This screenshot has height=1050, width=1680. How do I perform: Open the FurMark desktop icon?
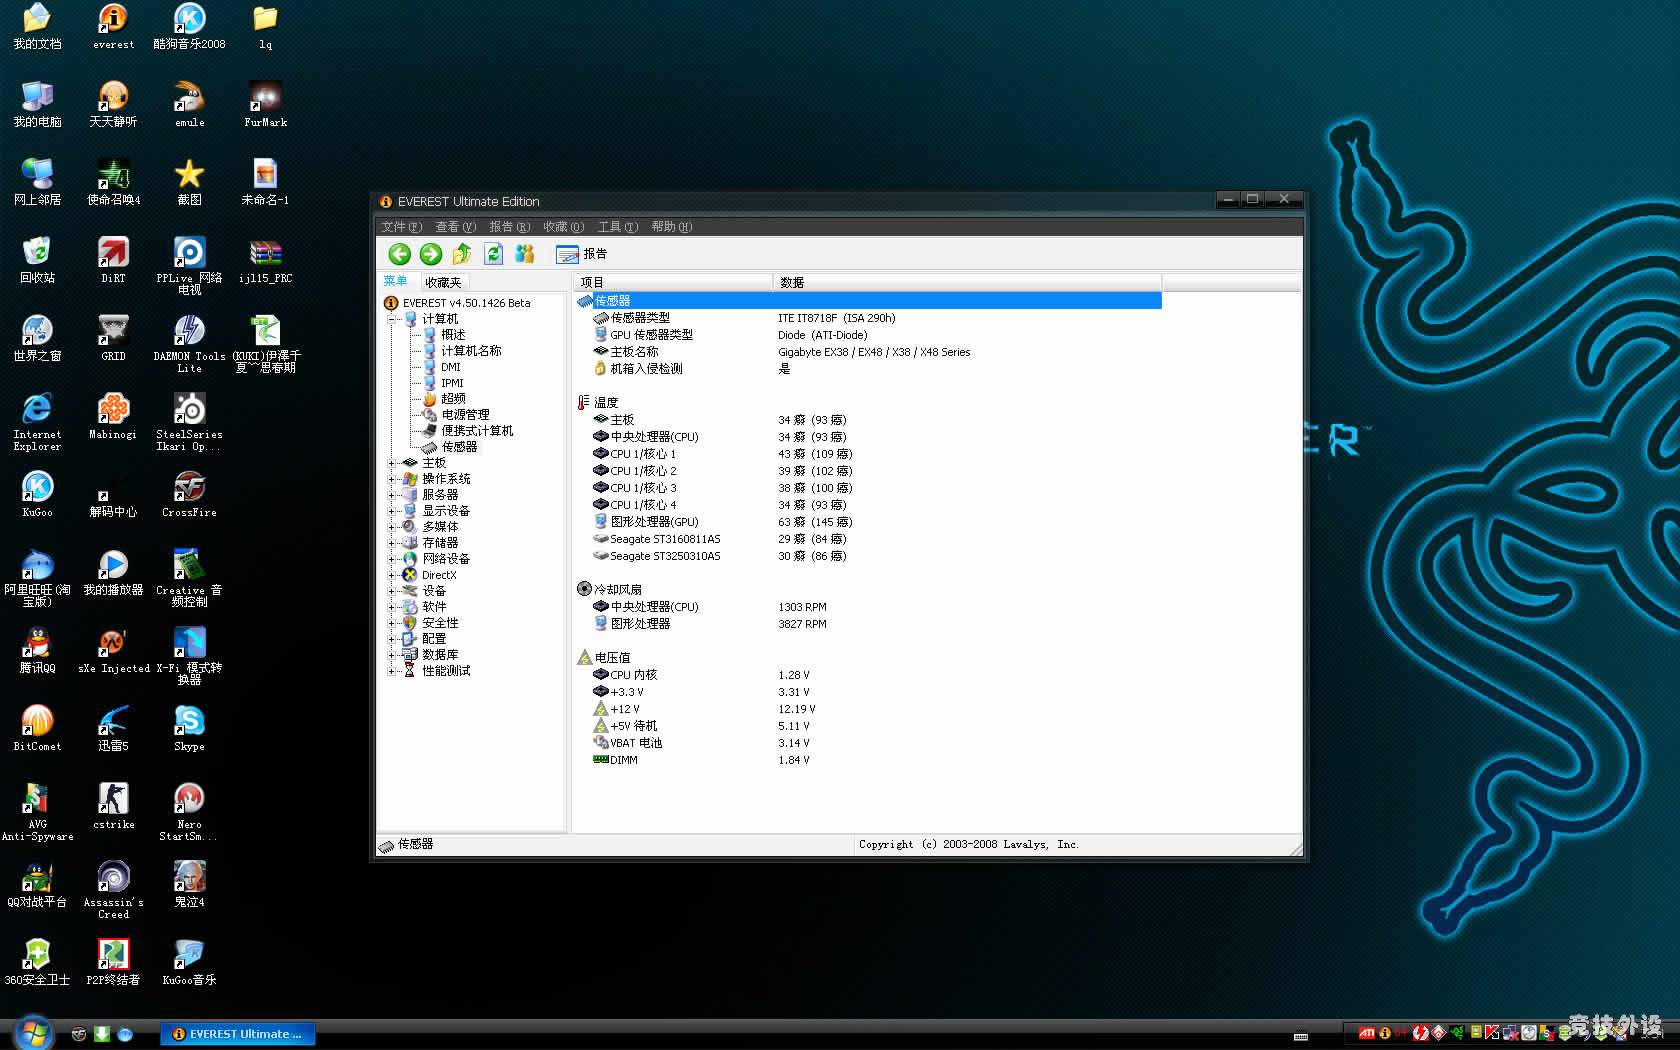[x=265, y=105]
